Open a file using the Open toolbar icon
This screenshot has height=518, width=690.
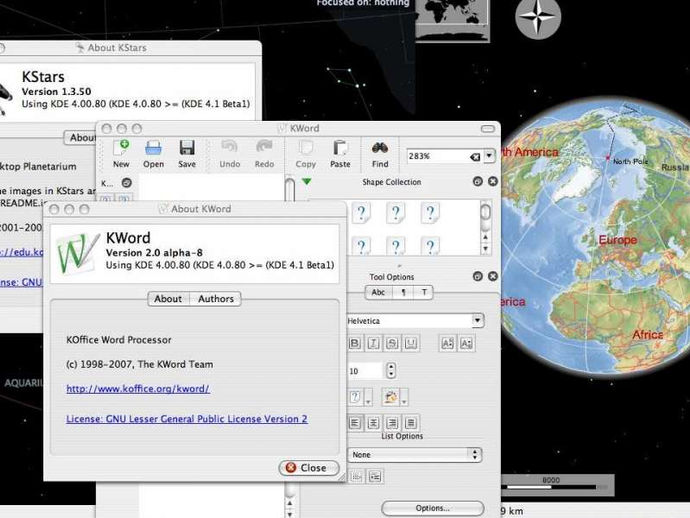pyautogui.click(x=153, y=148)
